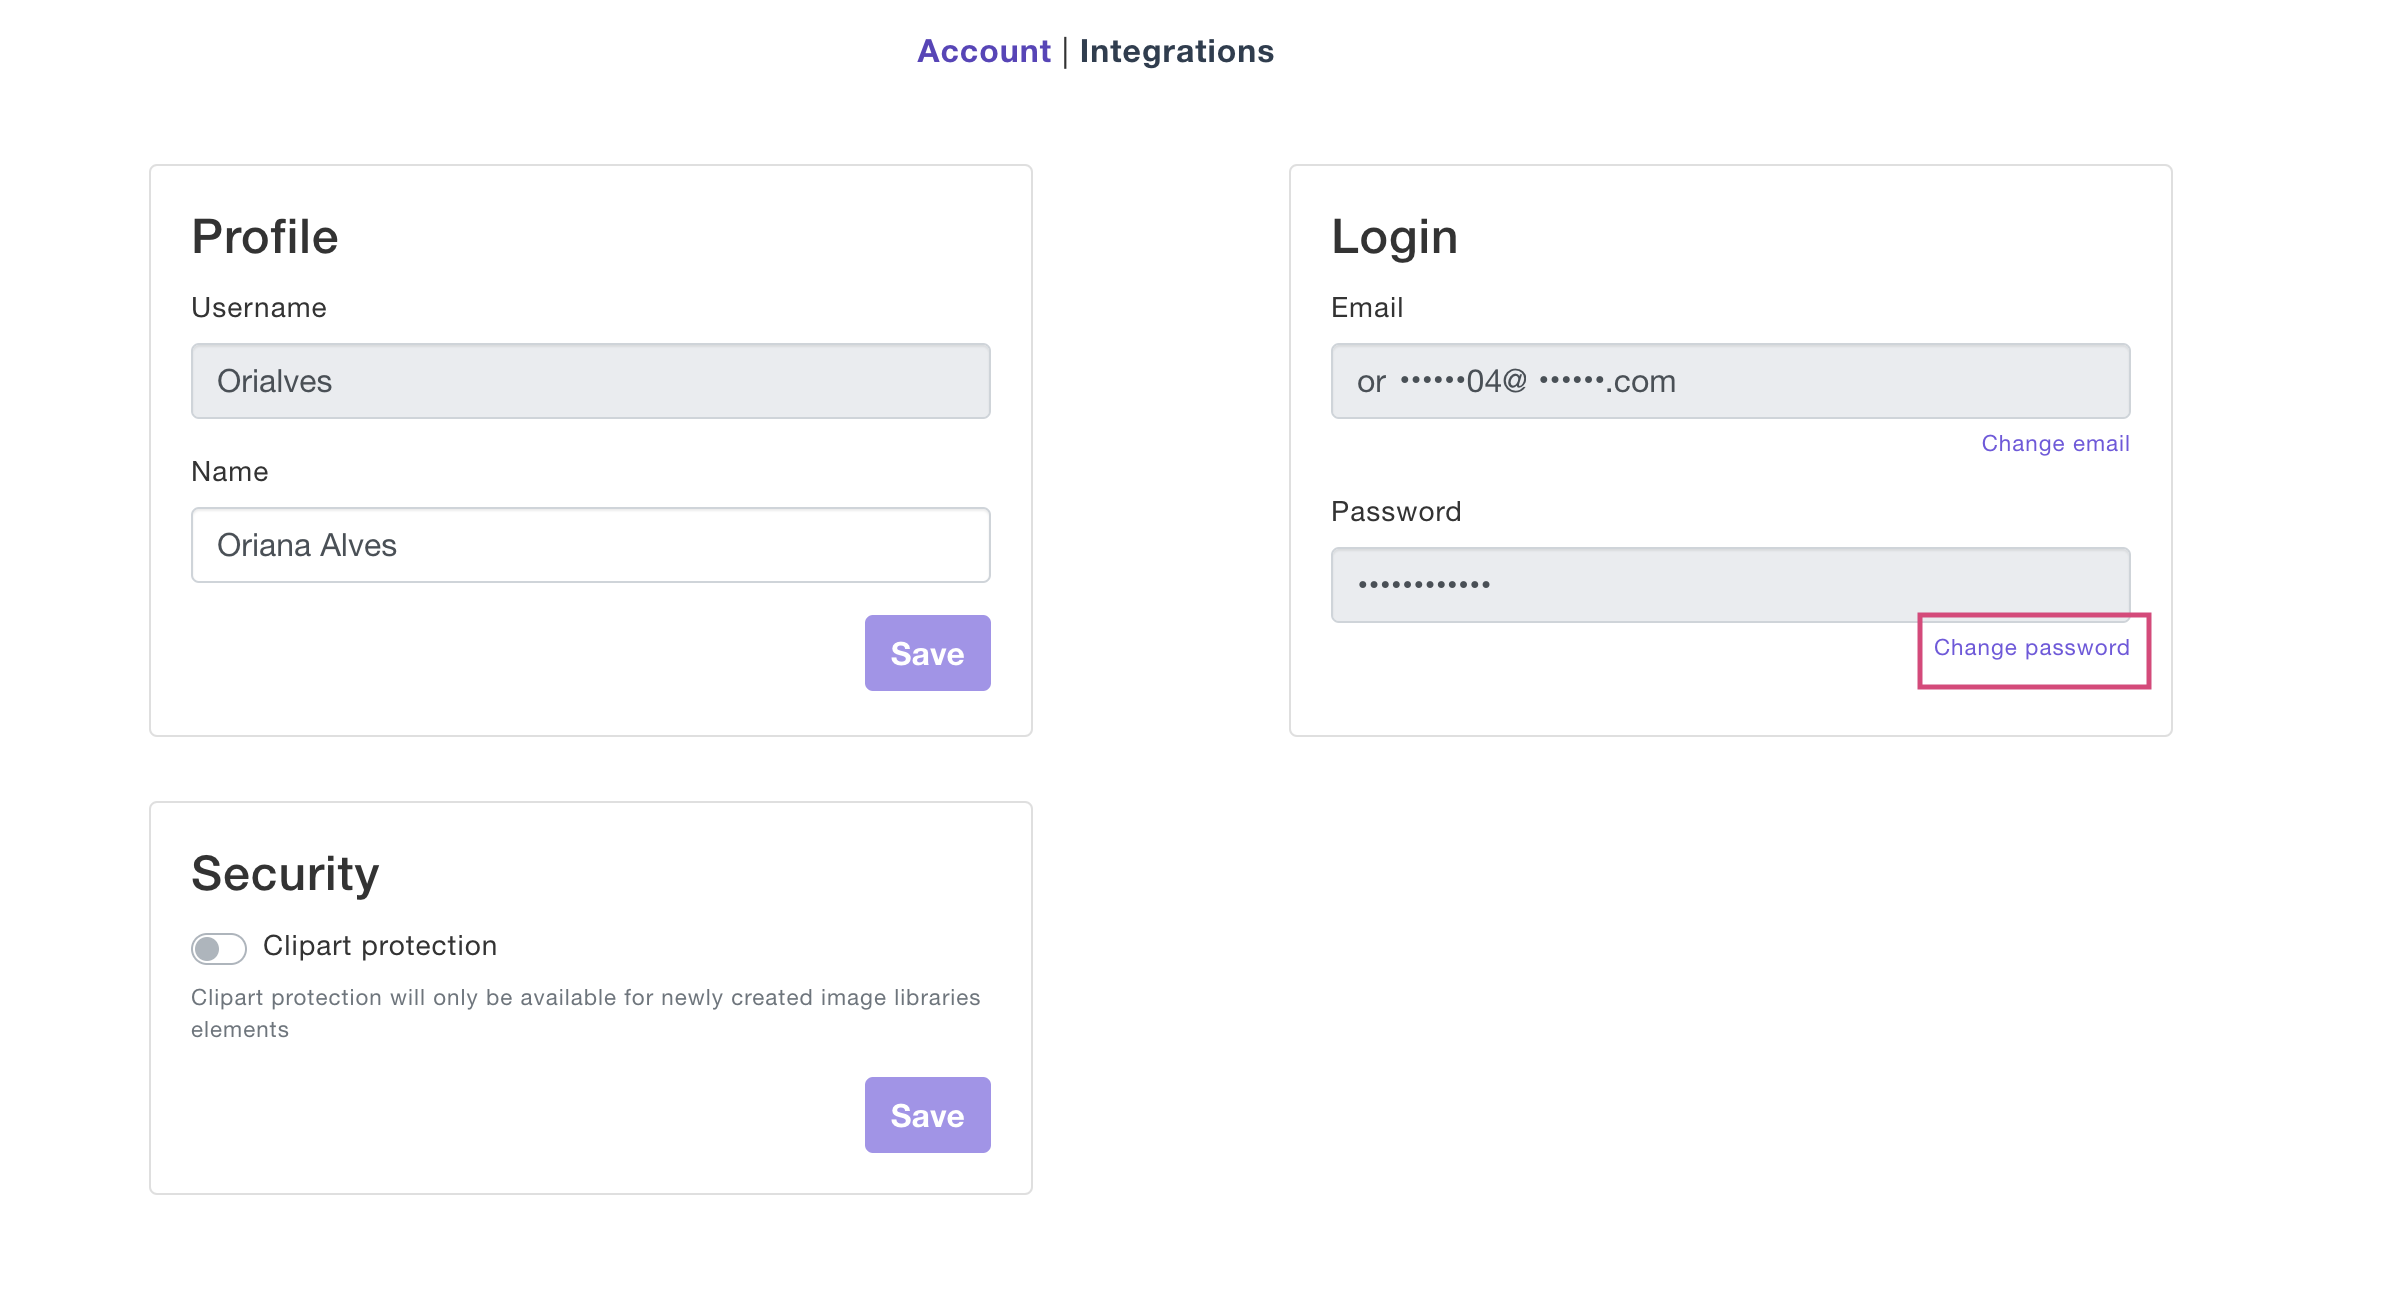Click the Security section heading

285,874
